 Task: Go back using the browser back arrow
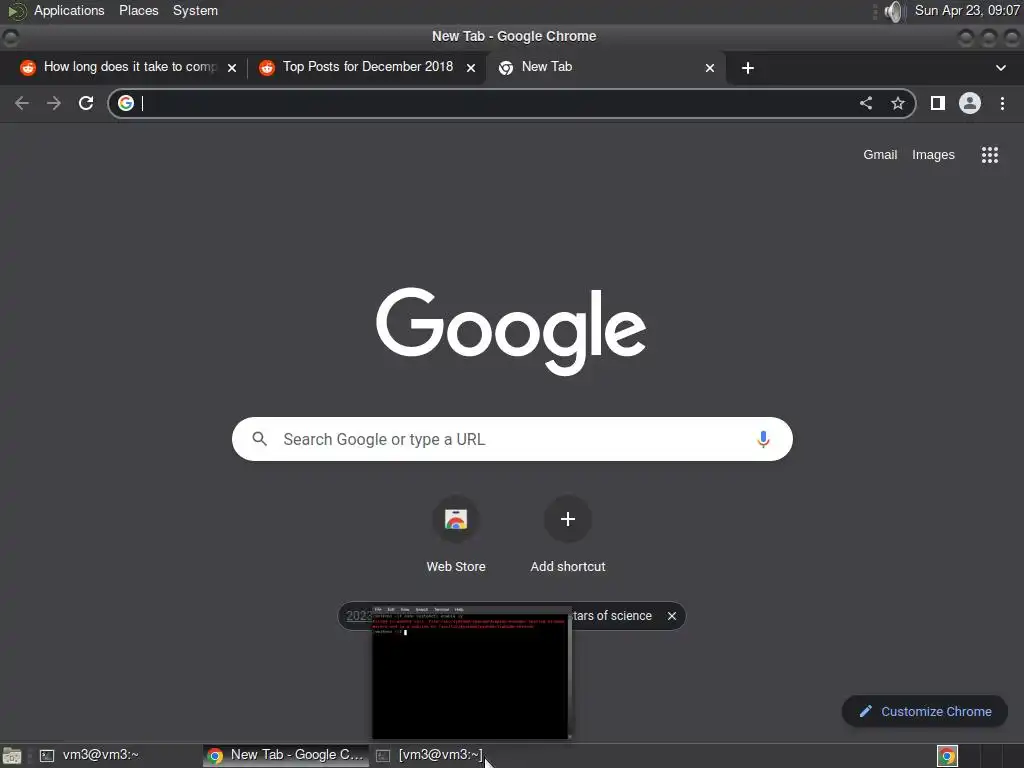22,103
